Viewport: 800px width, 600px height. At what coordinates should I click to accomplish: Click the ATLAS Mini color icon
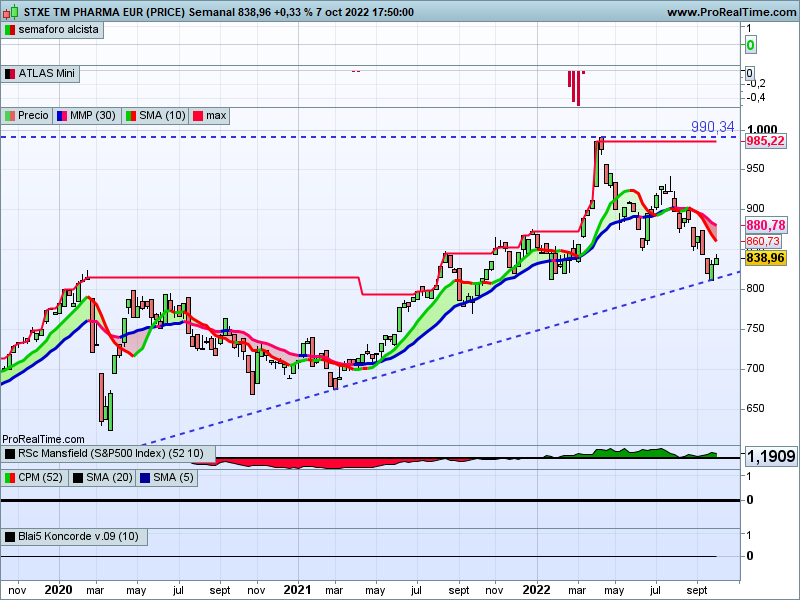[10, 74]
